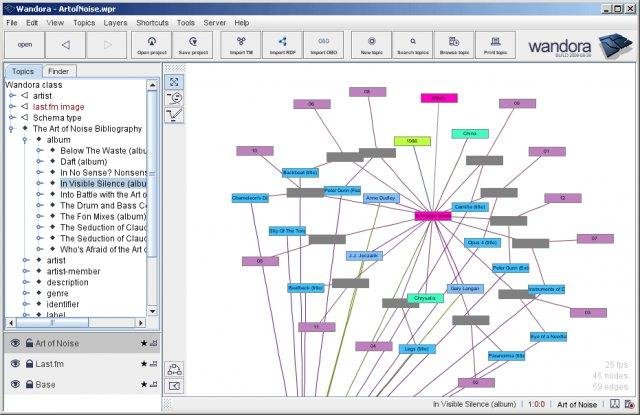Select the Chrysalis graph node
Screen dimensions: 640x415
pos(425,298)
